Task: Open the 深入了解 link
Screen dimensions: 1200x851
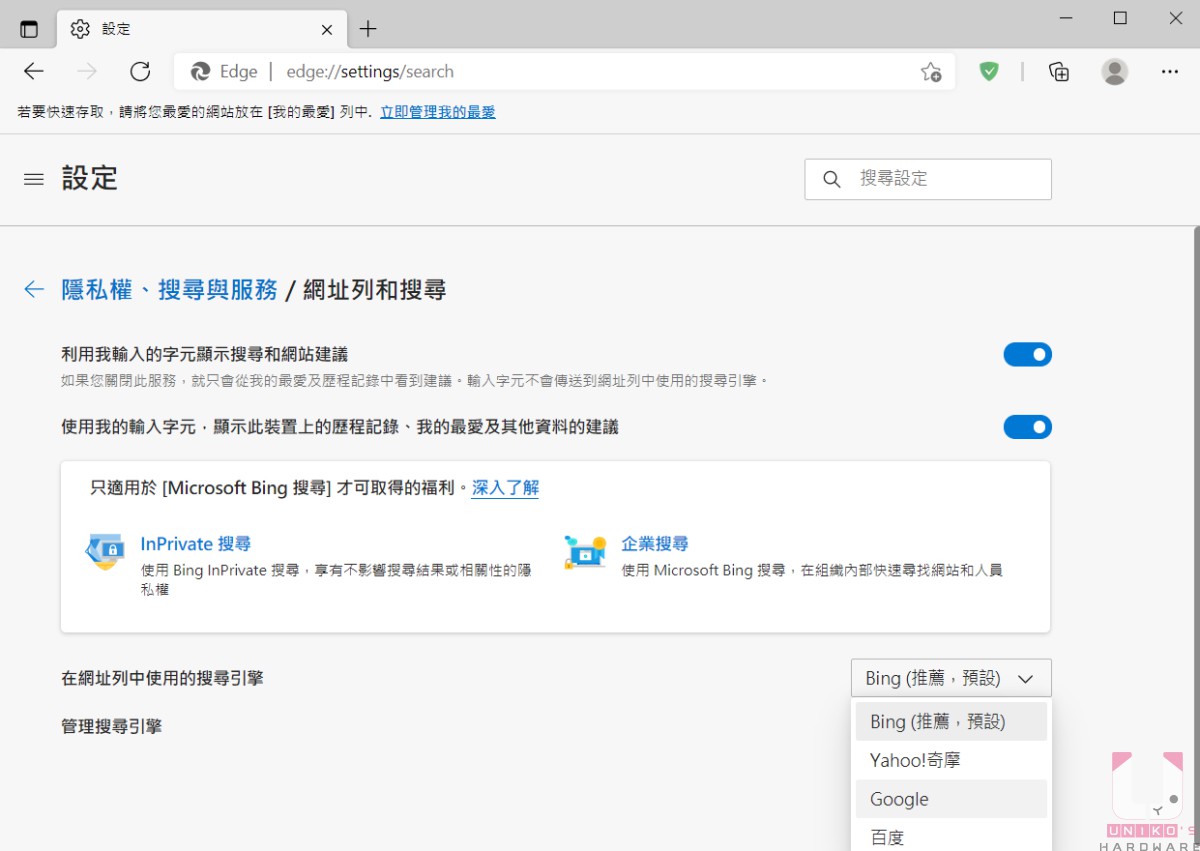Action: click(505, 488)
